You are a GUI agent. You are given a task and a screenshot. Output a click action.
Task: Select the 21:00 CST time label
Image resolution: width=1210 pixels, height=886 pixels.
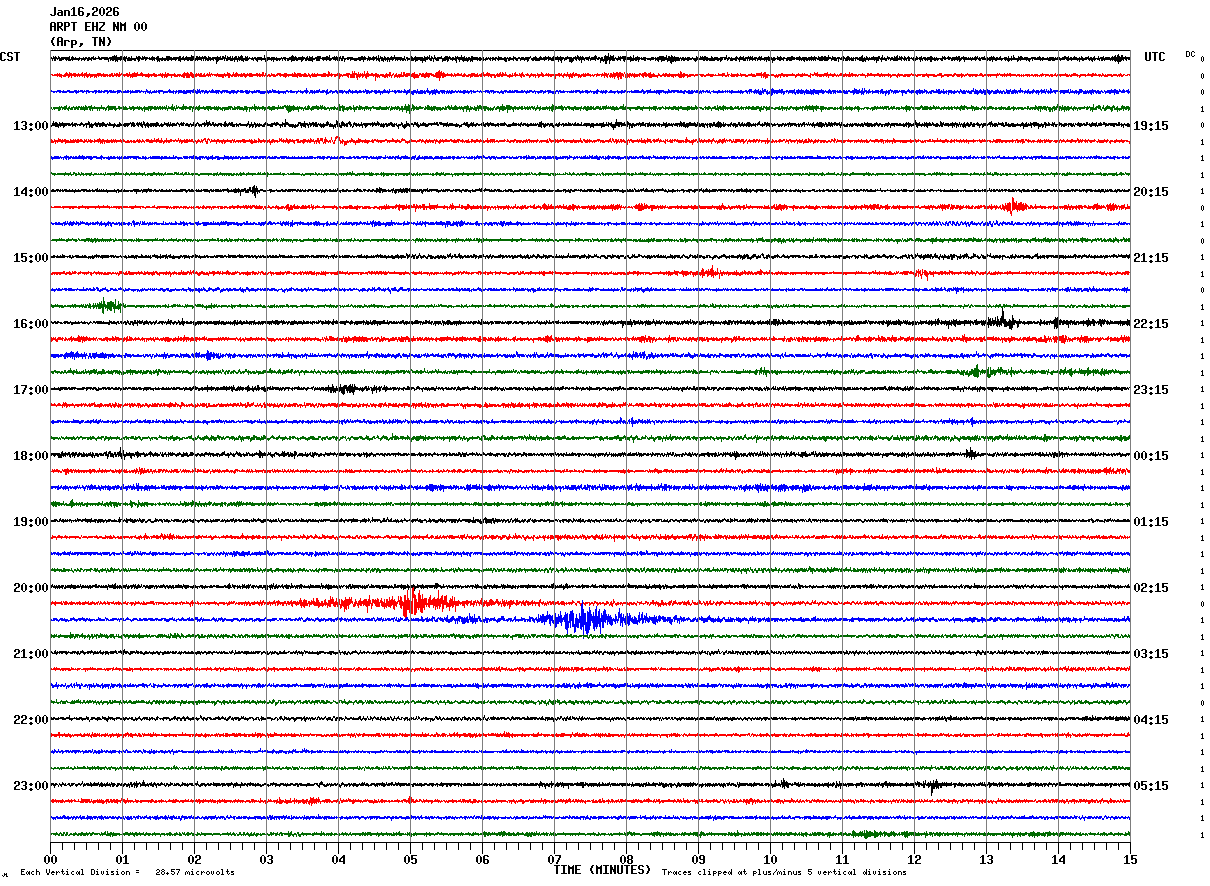point(30,654)
